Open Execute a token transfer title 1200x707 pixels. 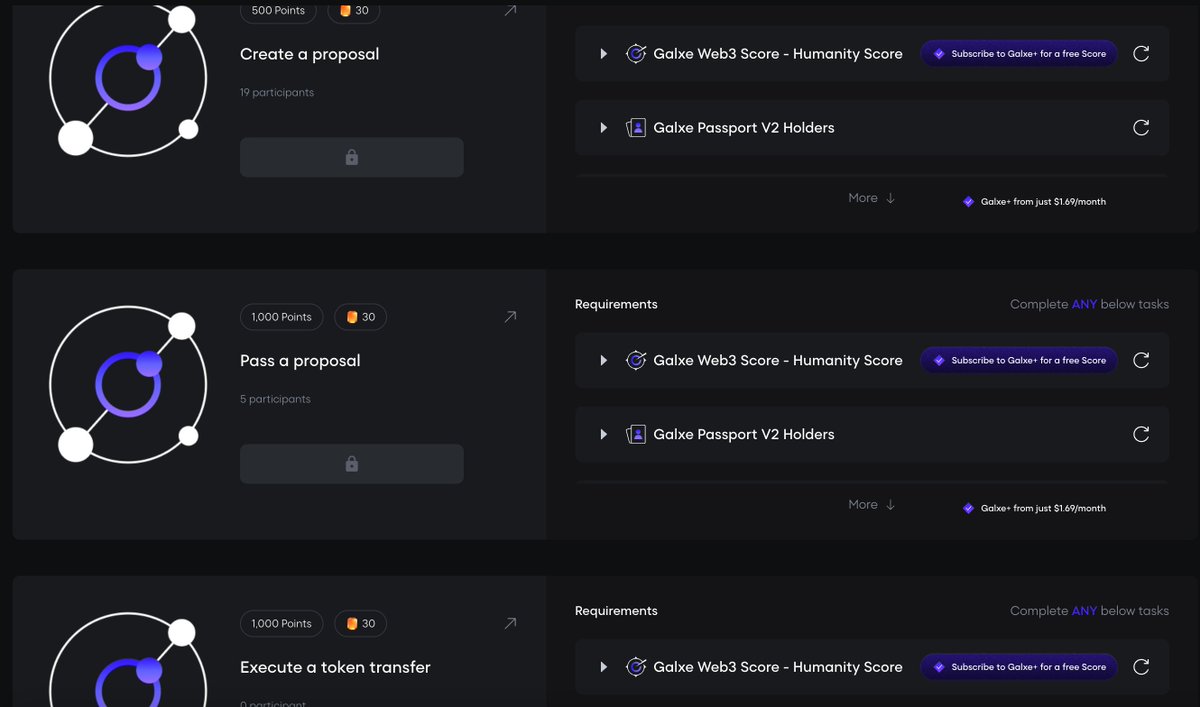[335, 667]
